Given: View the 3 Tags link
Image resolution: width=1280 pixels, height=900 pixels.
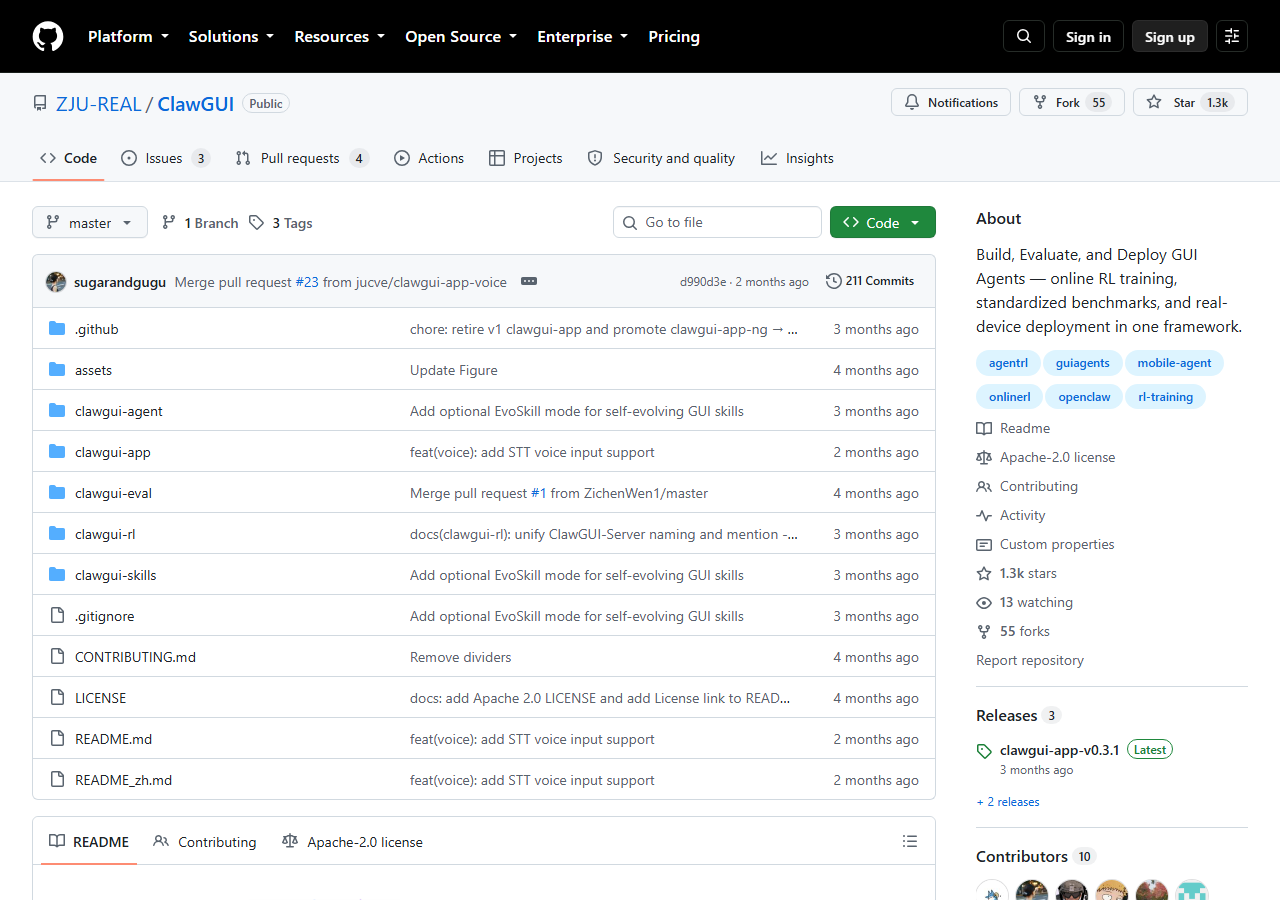Looking at the screenshot, I should (281, 223).
